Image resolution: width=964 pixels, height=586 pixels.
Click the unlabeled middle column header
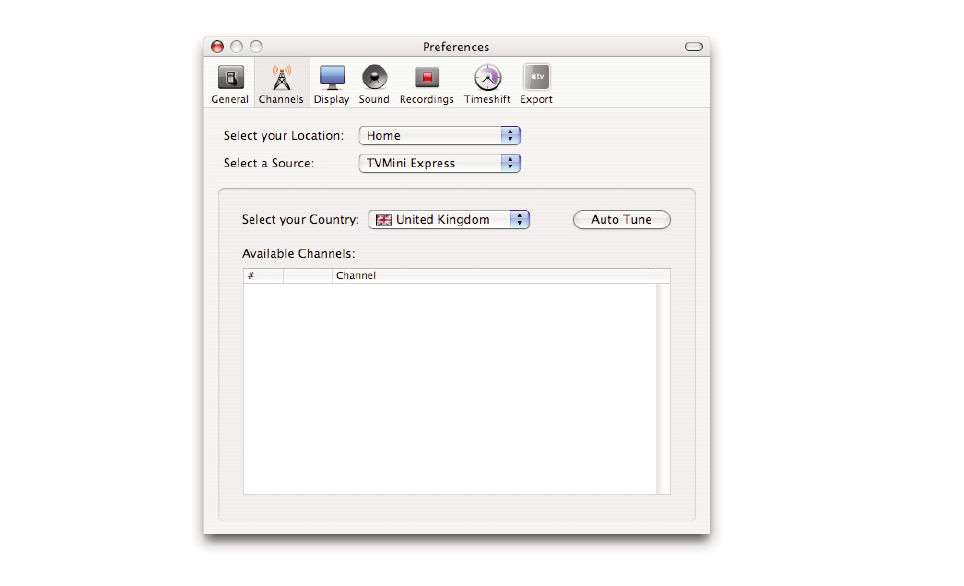click(308, 275)
